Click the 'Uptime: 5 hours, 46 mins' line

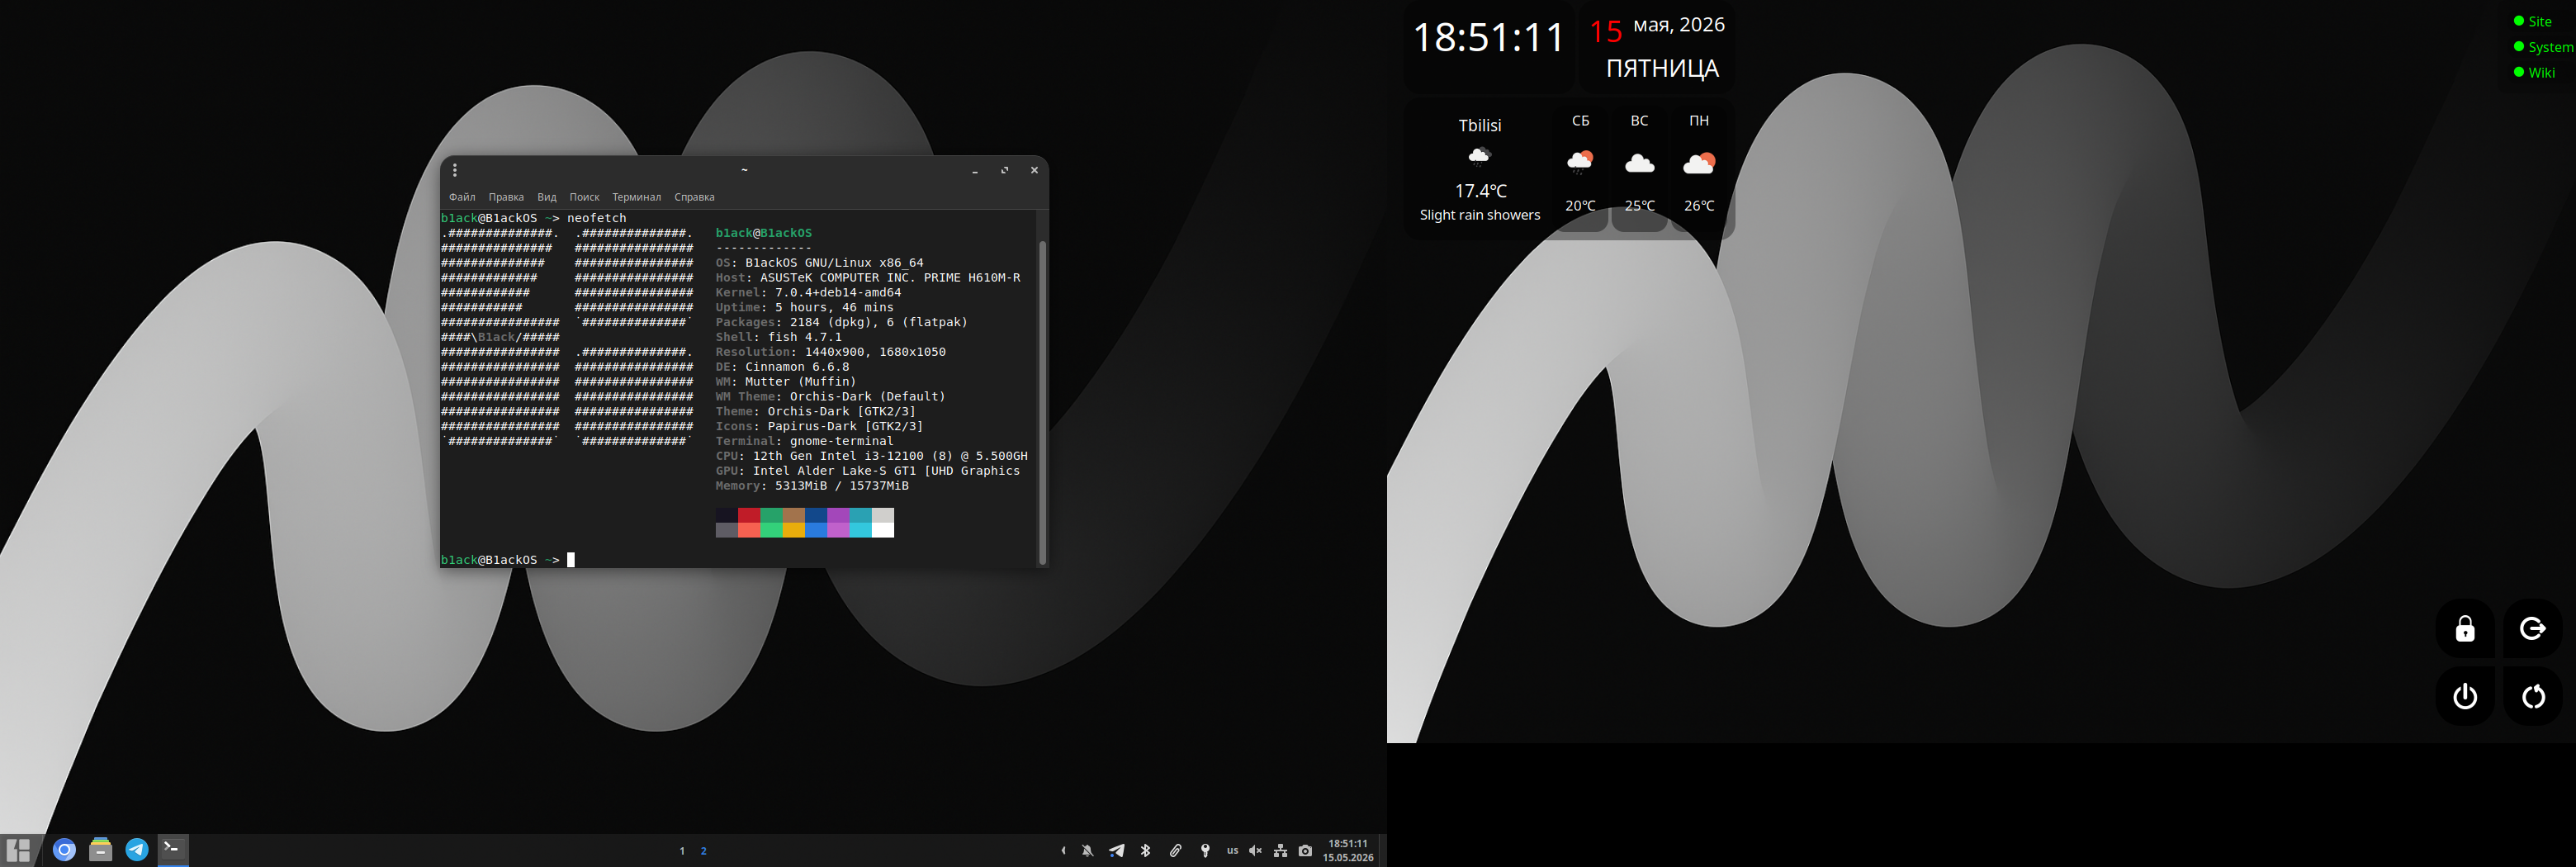pos(804,308)
